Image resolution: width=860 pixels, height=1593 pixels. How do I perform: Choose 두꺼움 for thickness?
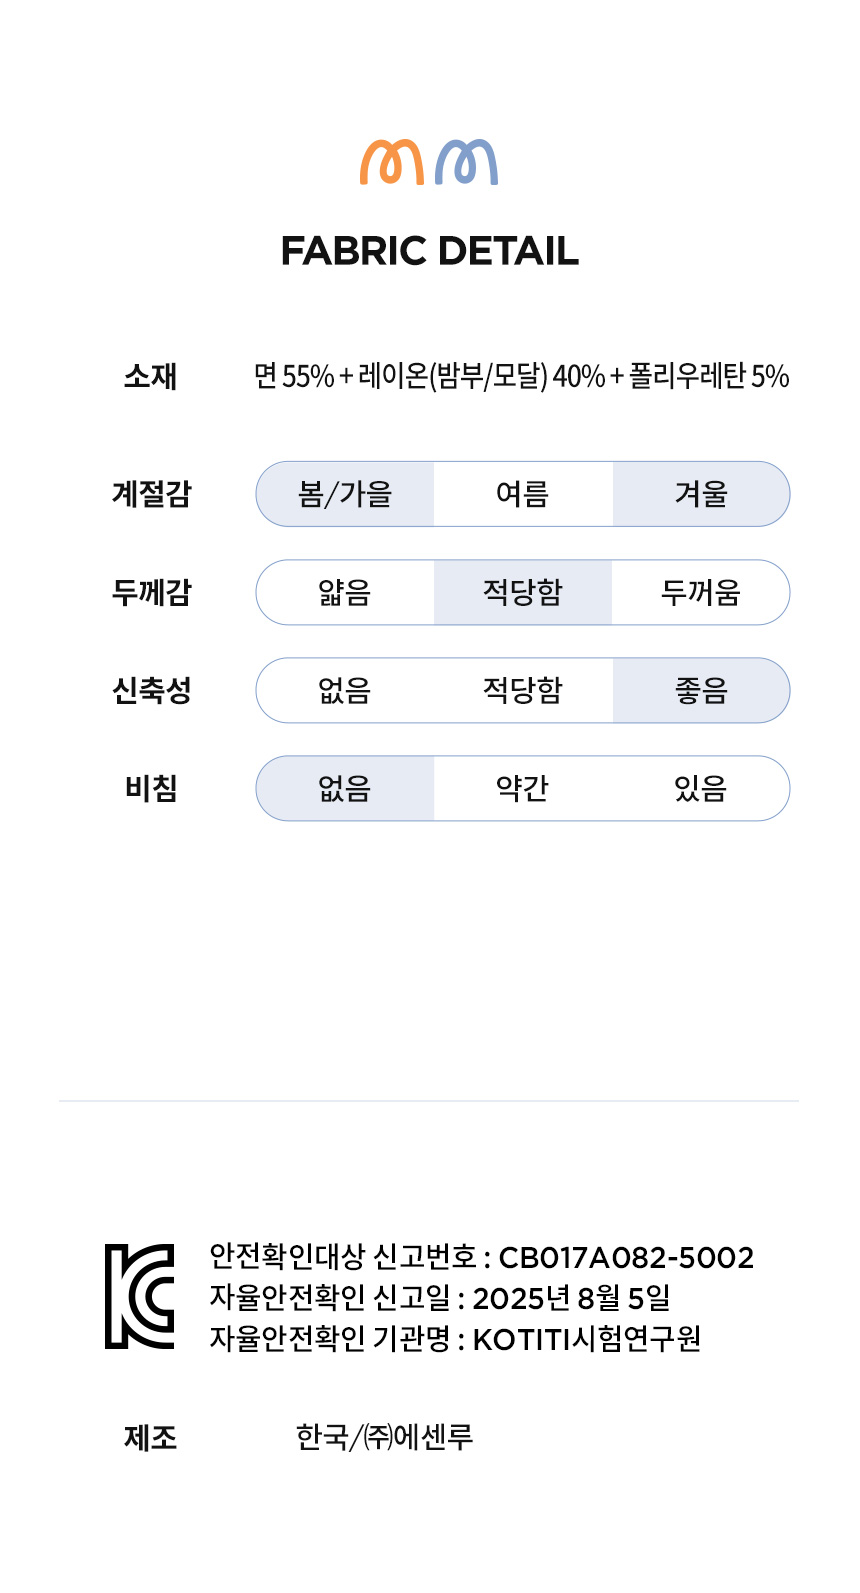(x=701, y=593)
